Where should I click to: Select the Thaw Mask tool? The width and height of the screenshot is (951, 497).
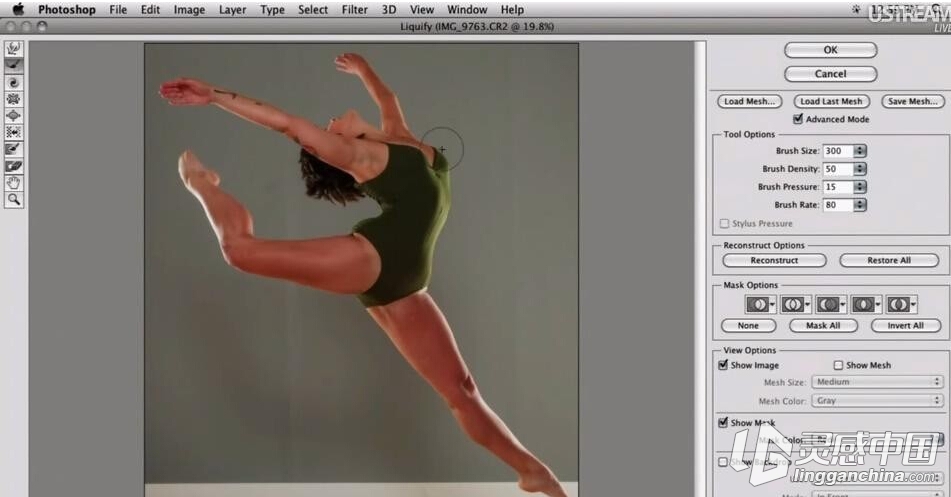tap(14, 166)
